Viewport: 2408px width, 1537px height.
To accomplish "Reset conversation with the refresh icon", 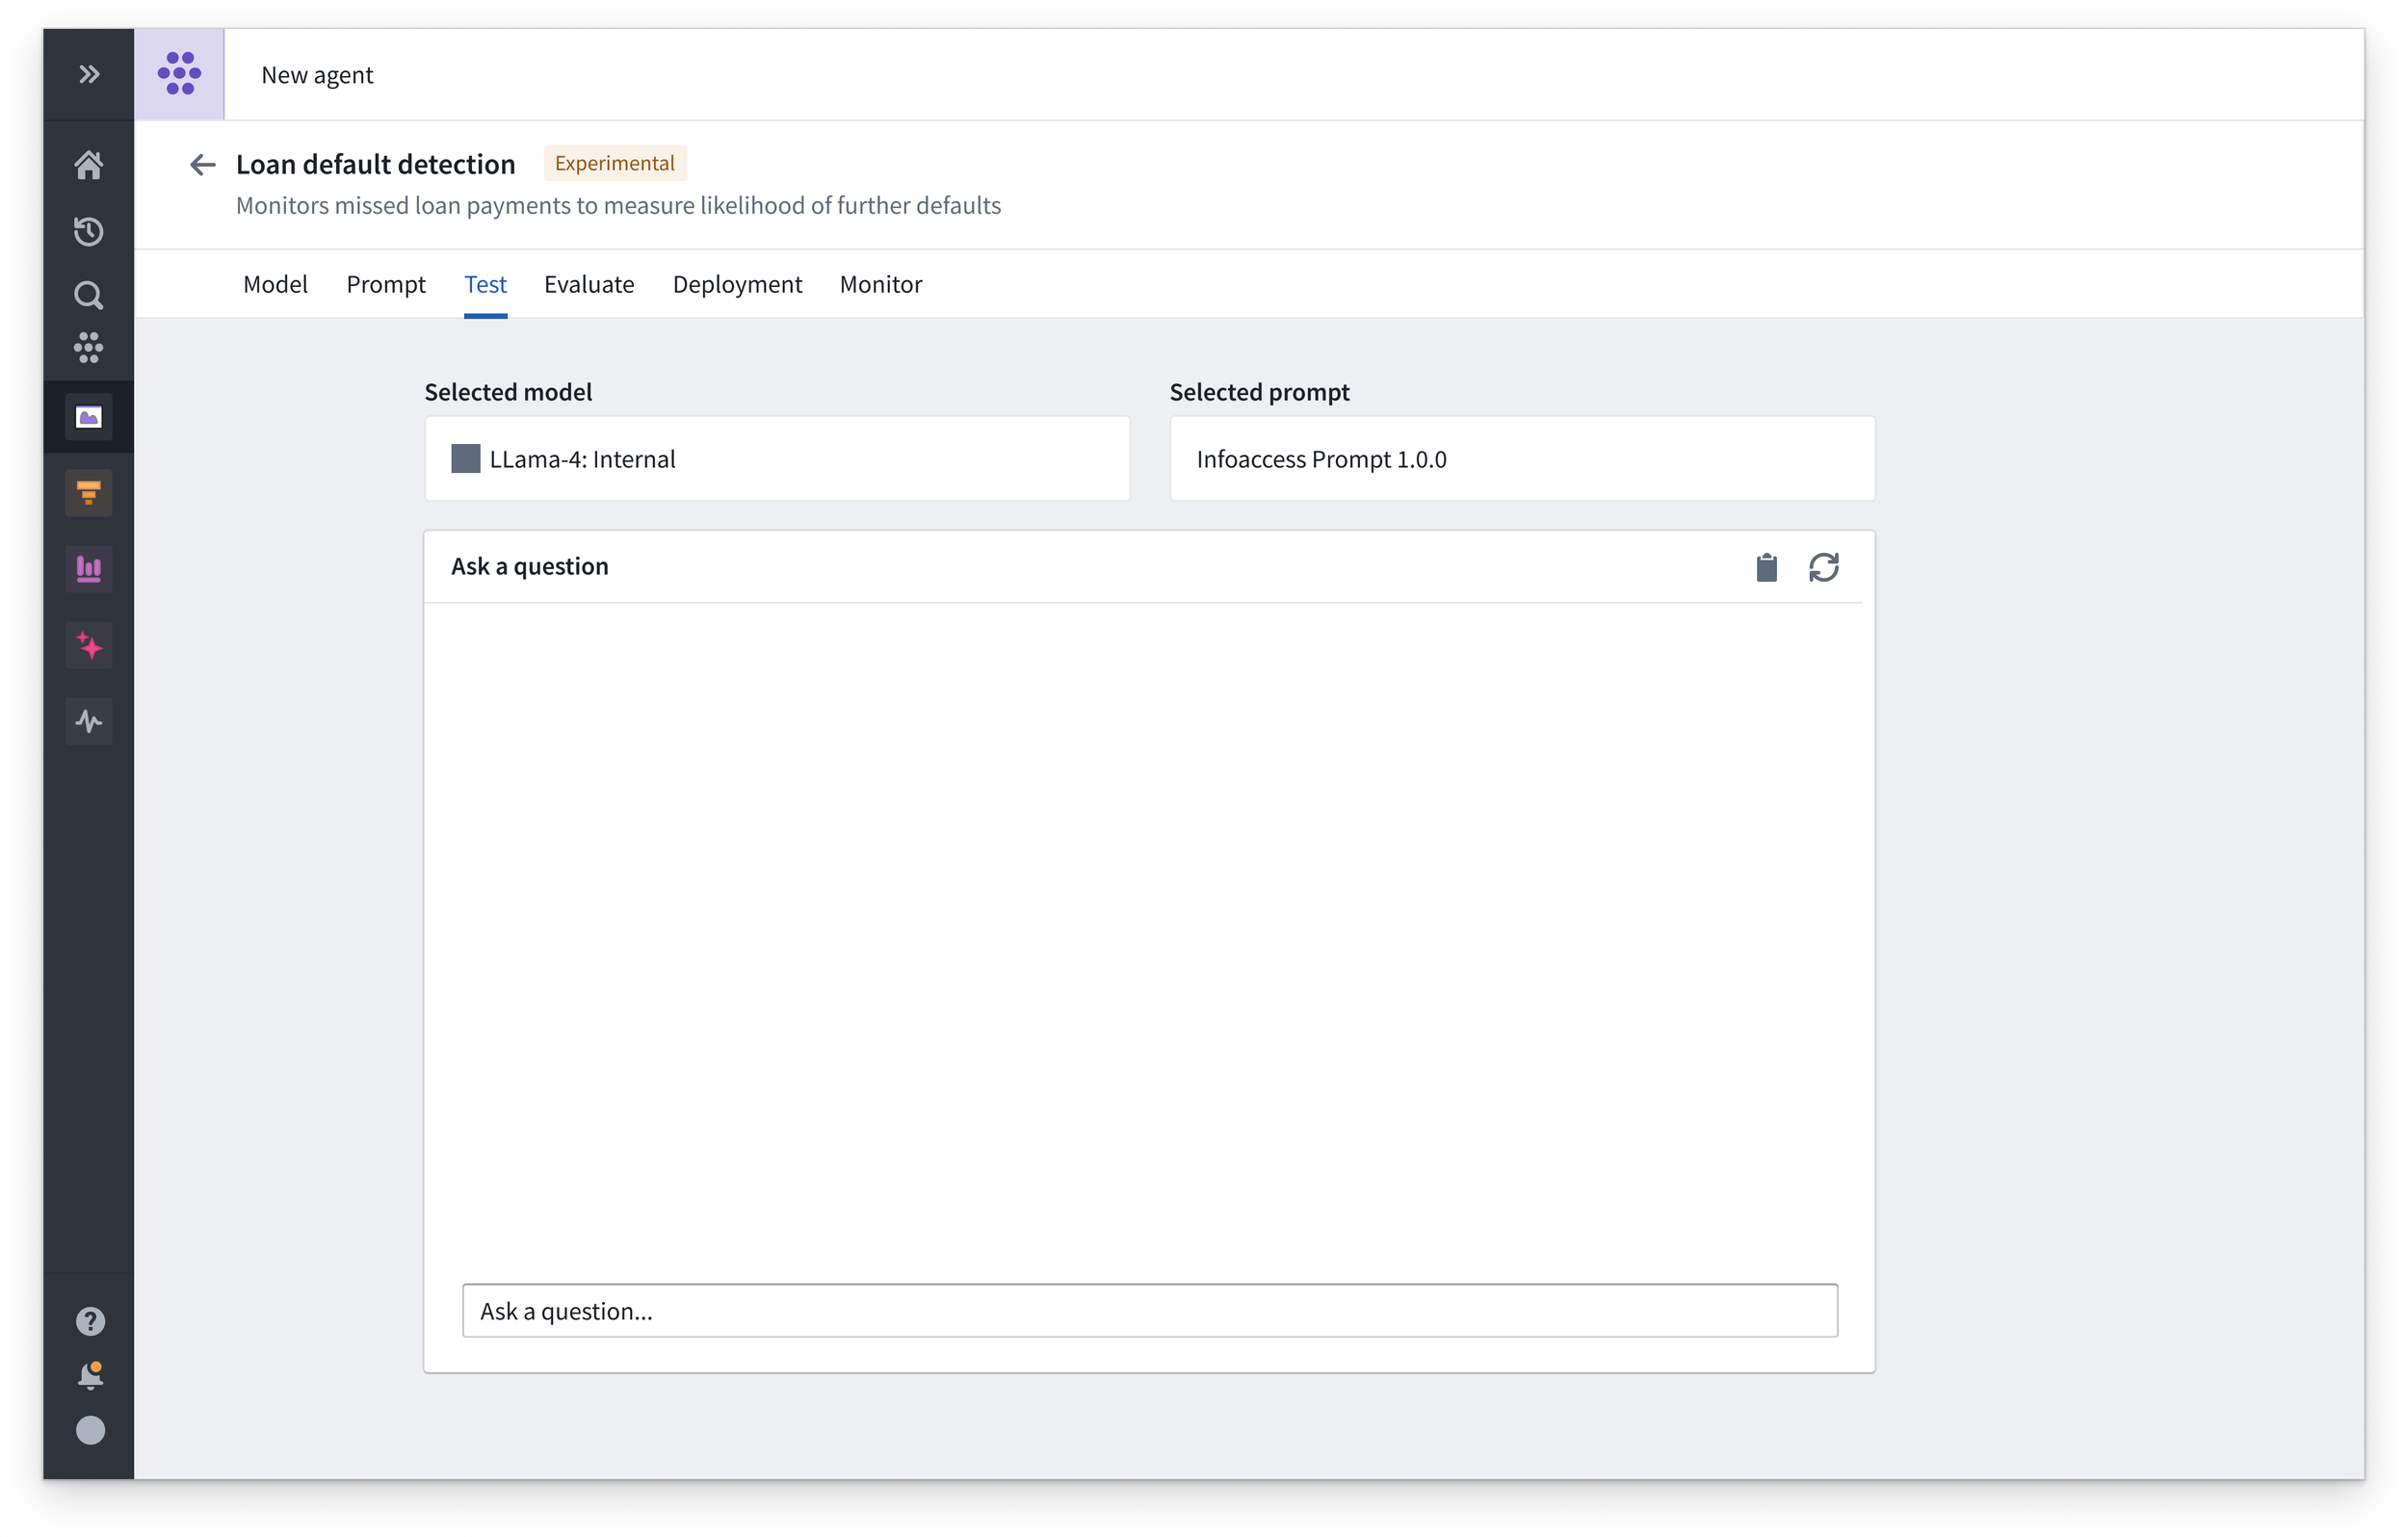I will pyautogui.click(x=1823, y=567).
